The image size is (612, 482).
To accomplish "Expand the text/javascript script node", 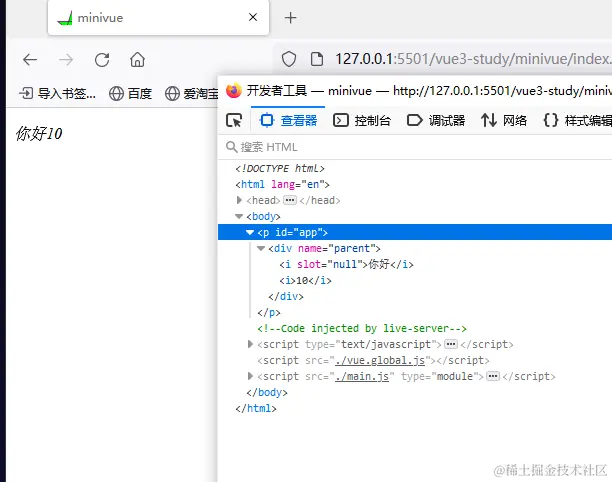I will (x=250, y=344).
